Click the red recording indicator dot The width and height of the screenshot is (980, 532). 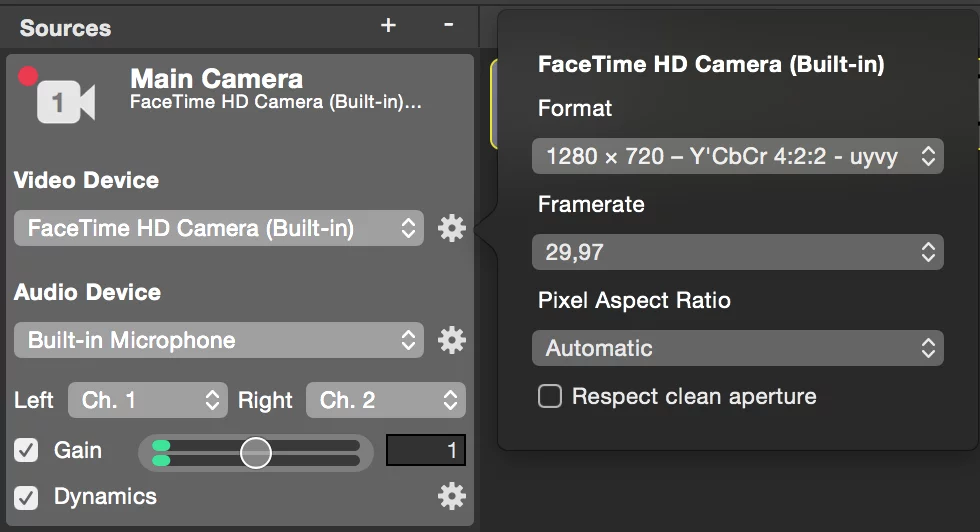point(28,76)
